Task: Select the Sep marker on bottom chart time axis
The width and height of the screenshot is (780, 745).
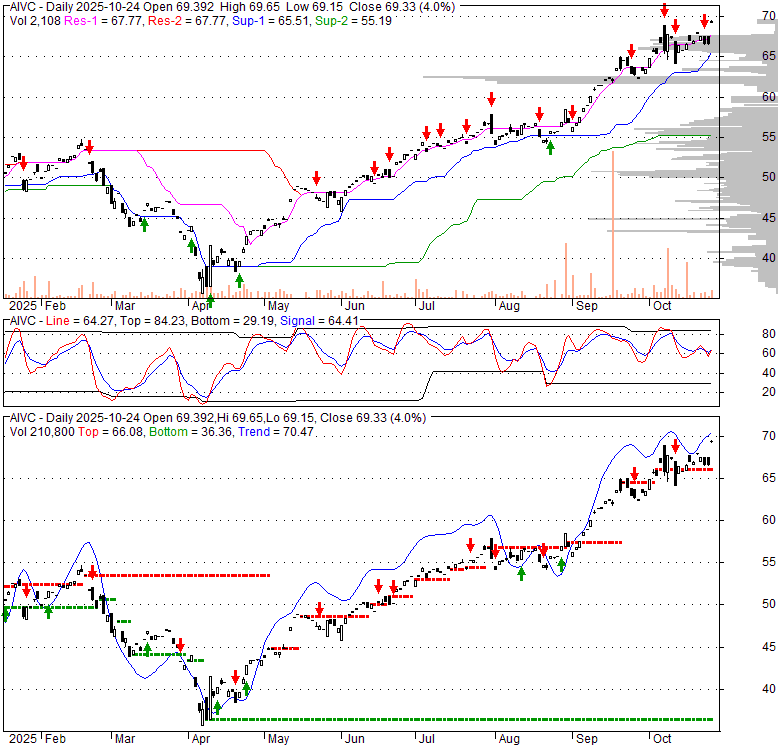Action: point(586,738)
